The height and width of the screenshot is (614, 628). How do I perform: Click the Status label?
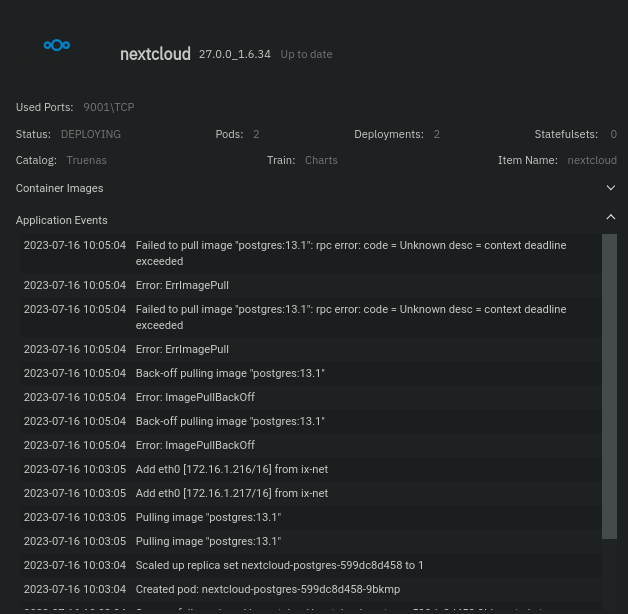tap(33, 134)
